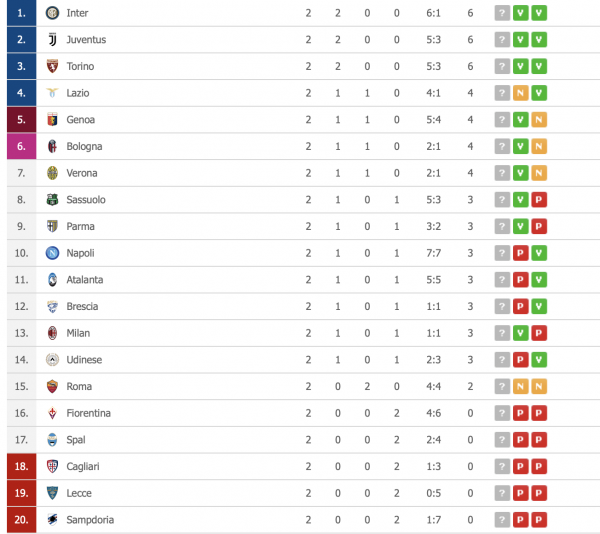Image resolution: width=600 pixels, height=534 pixels.
Task: Click the Fiorentina club crest icon
Action: coord(53,413)
